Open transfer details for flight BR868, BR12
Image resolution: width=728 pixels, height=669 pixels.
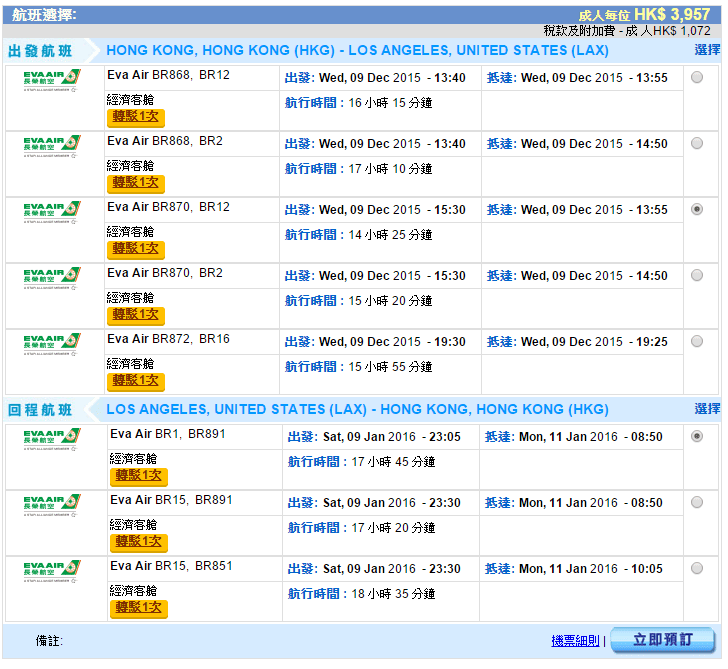pyautogui.click(x=135, y=117)
